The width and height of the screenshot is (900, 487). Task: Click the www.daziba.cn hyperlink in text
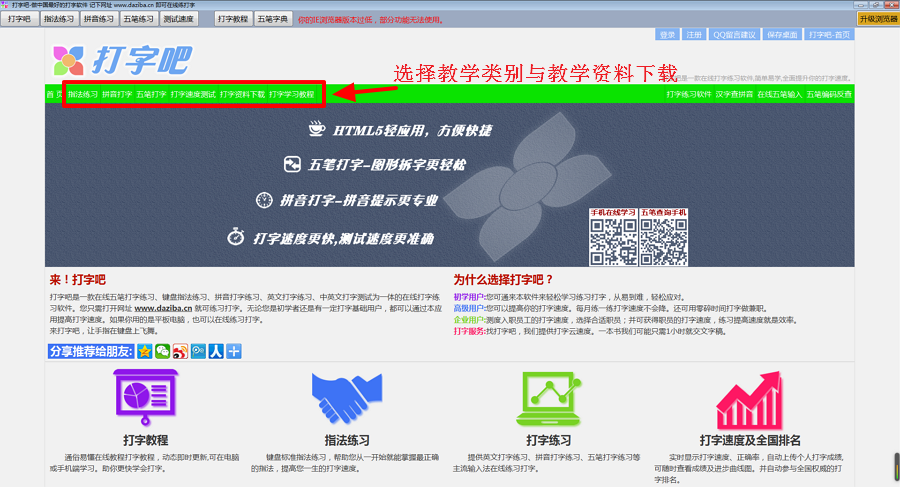tap(163, 308)
